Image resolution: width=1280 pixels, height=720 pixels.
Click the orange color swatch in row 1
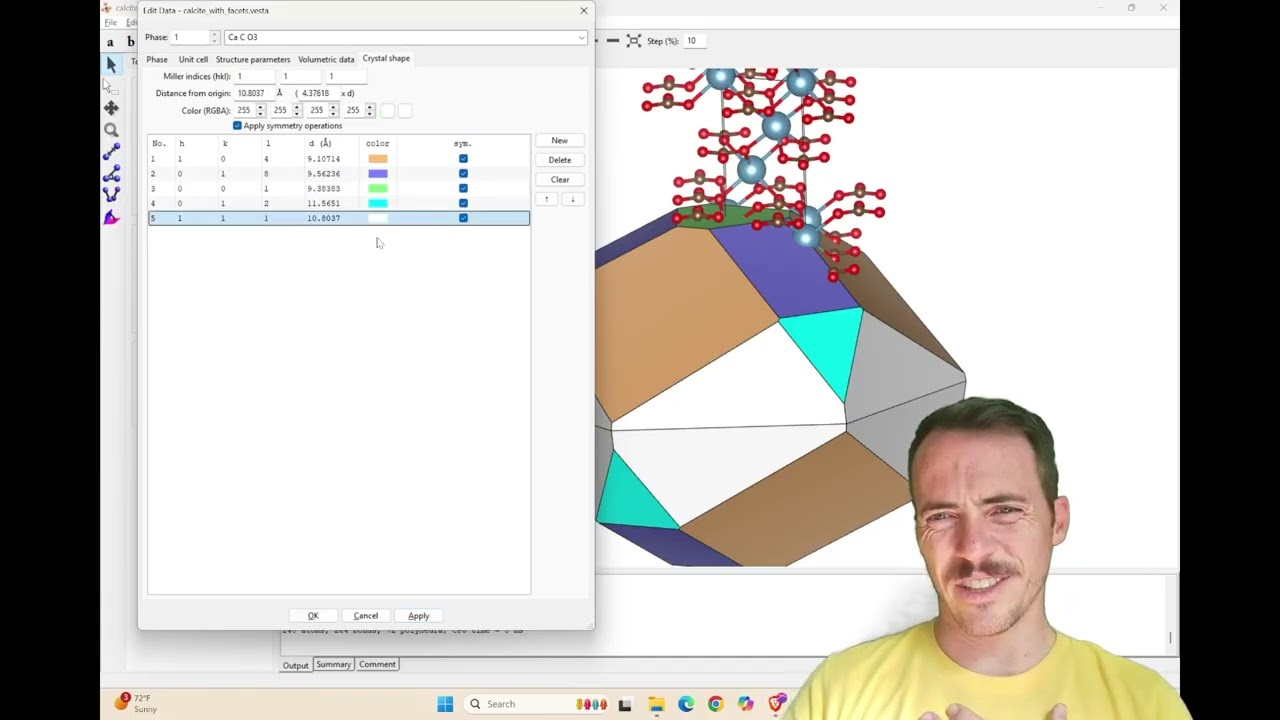point(377,159)
